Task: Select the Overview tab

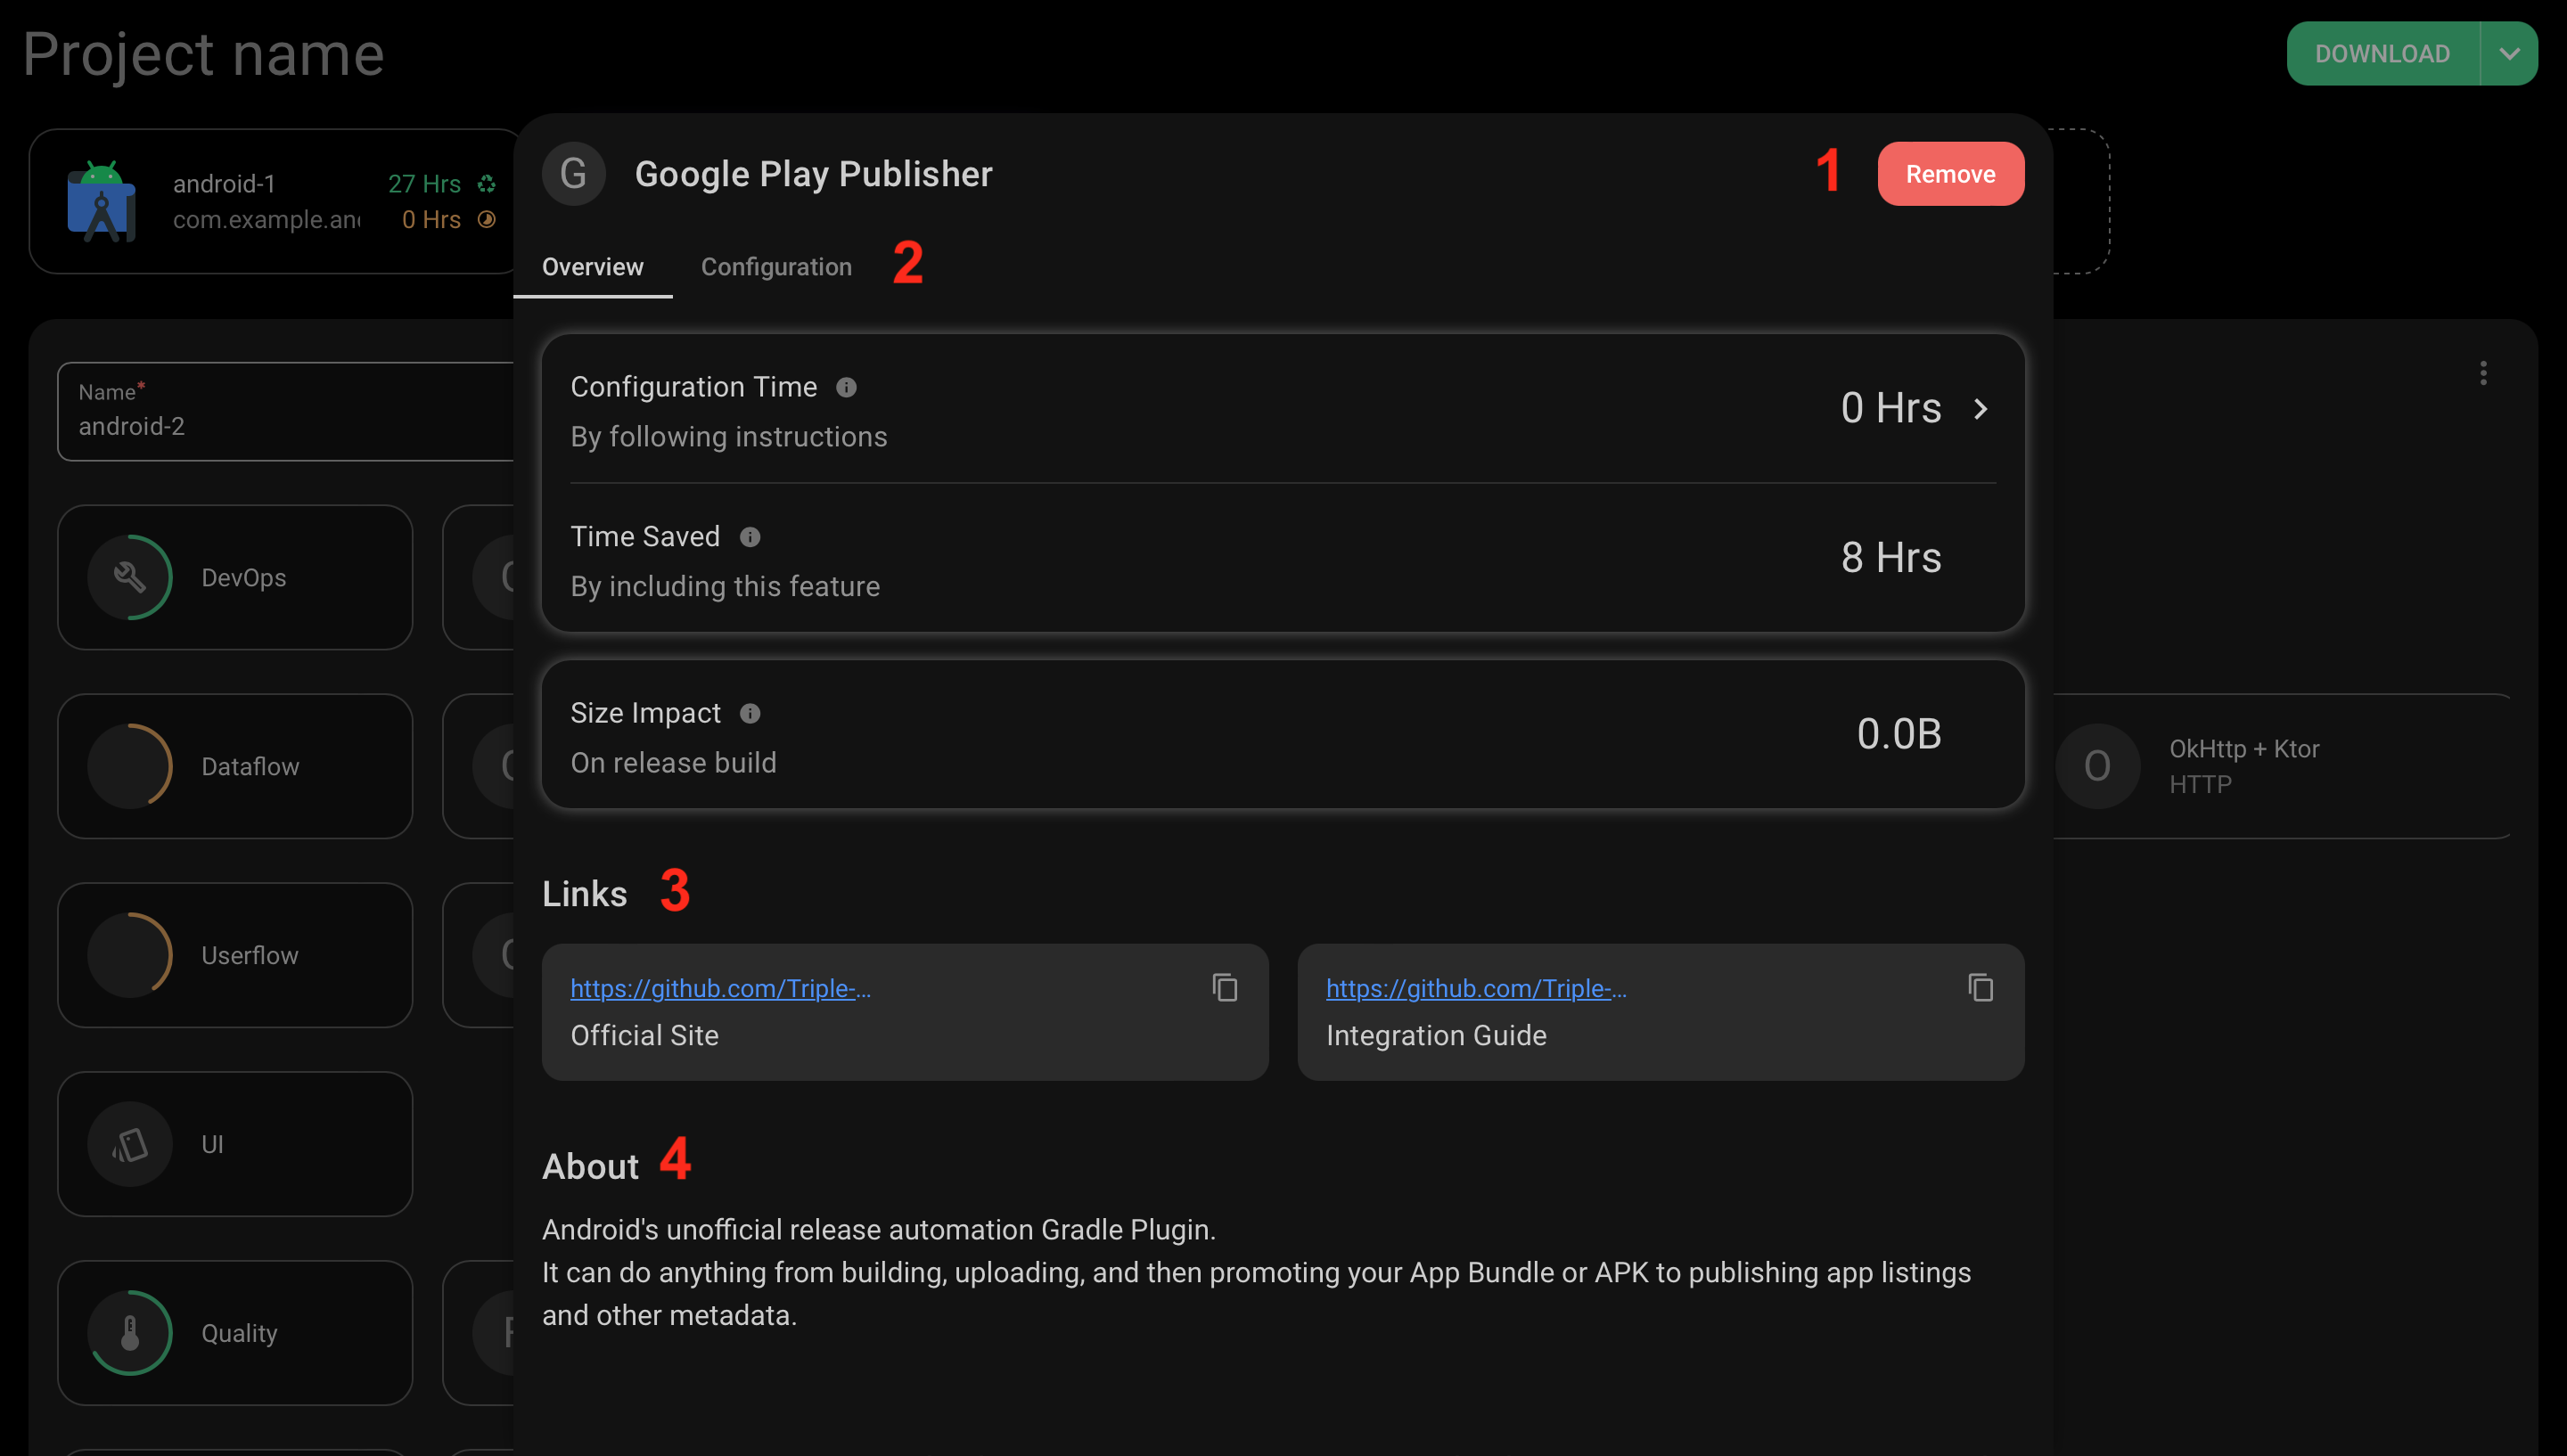Action: tap(593, 267)
